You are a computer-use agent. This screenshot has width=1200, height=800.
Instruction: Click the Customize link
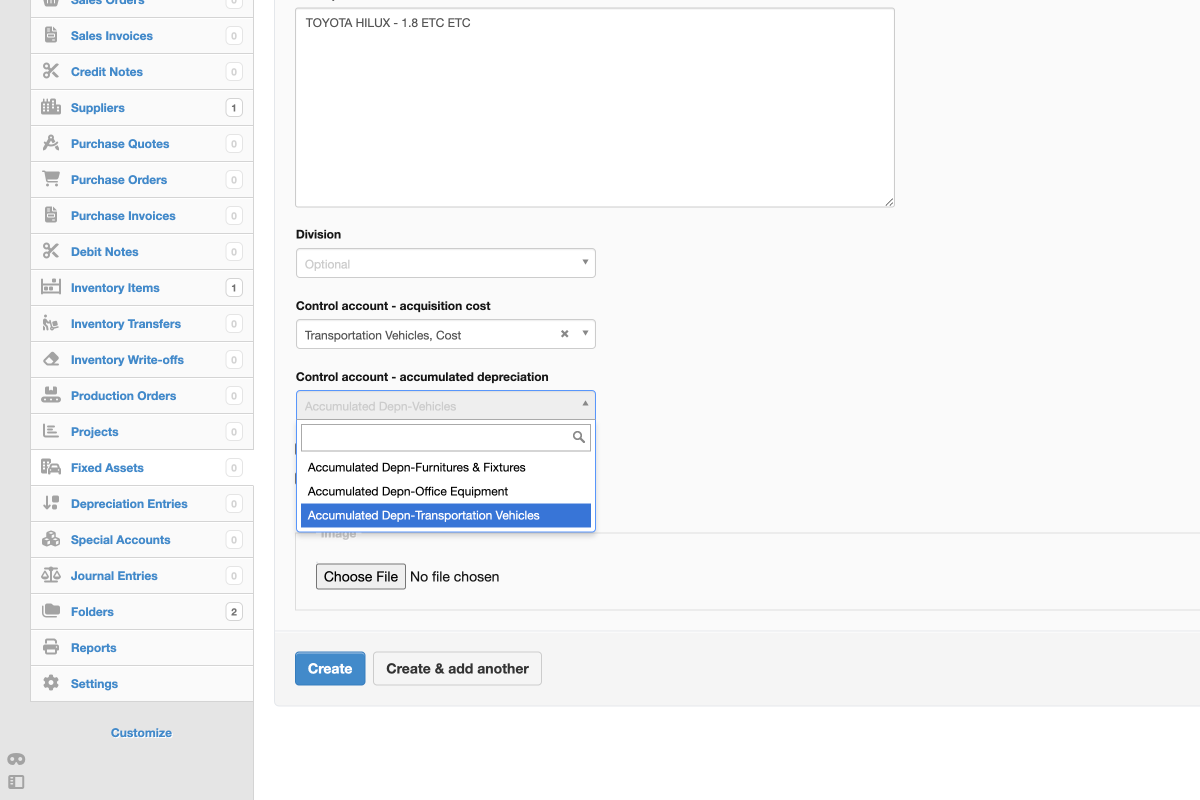141,733
